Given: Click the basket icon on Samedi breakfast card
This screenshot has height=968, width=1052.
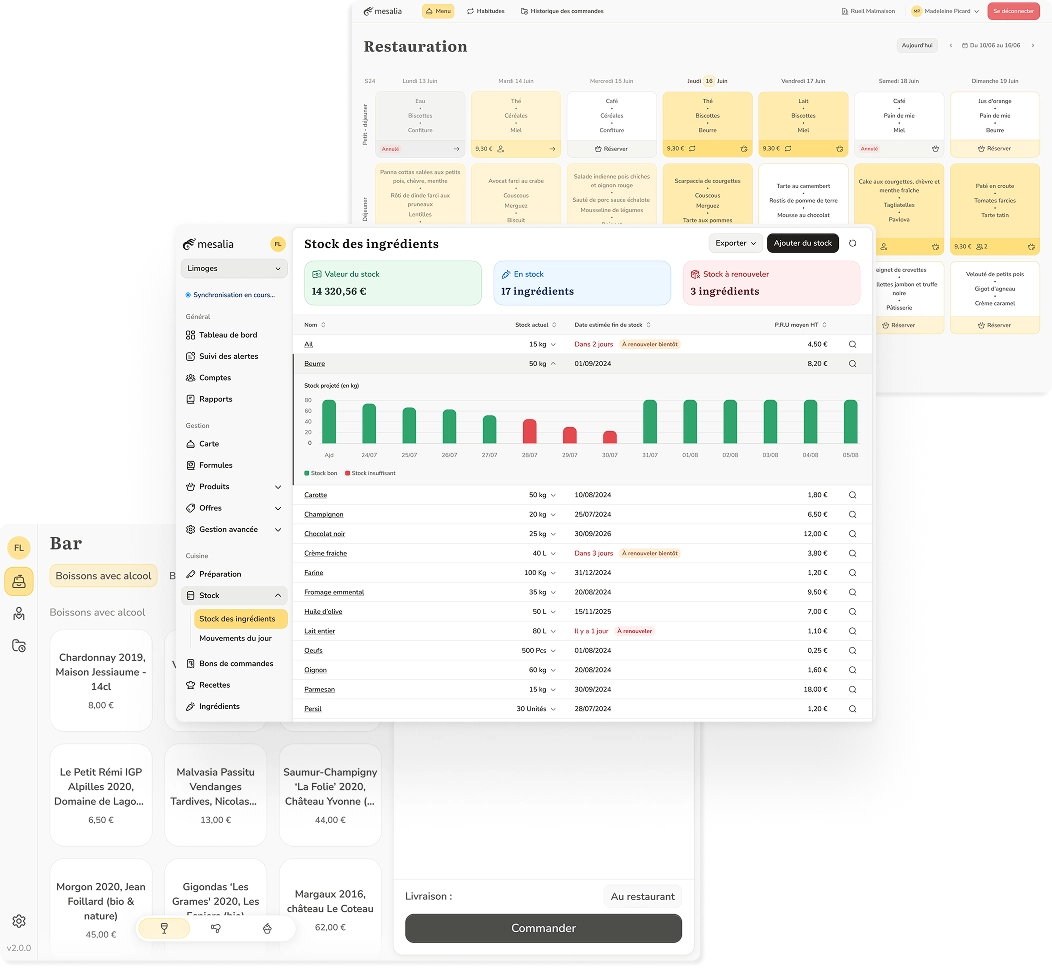Looking at the screenshot, I should click(934, 148).
